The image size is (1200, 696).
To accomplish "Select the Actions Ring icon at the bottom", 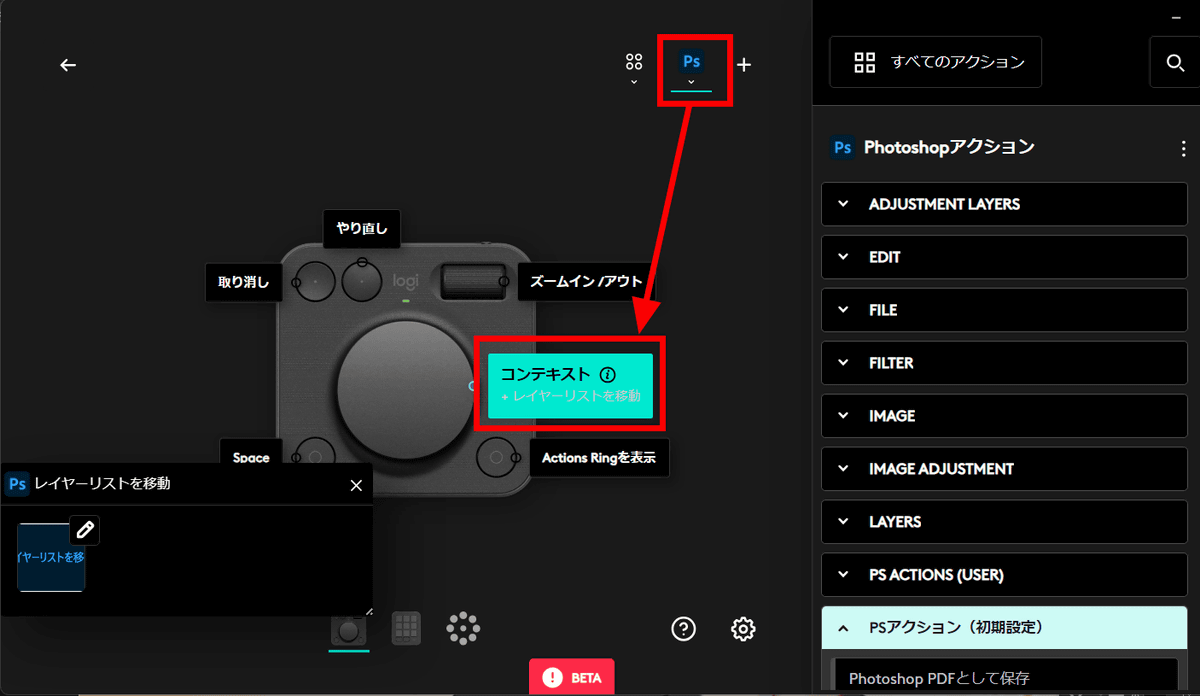I will (x=462, y=629).
